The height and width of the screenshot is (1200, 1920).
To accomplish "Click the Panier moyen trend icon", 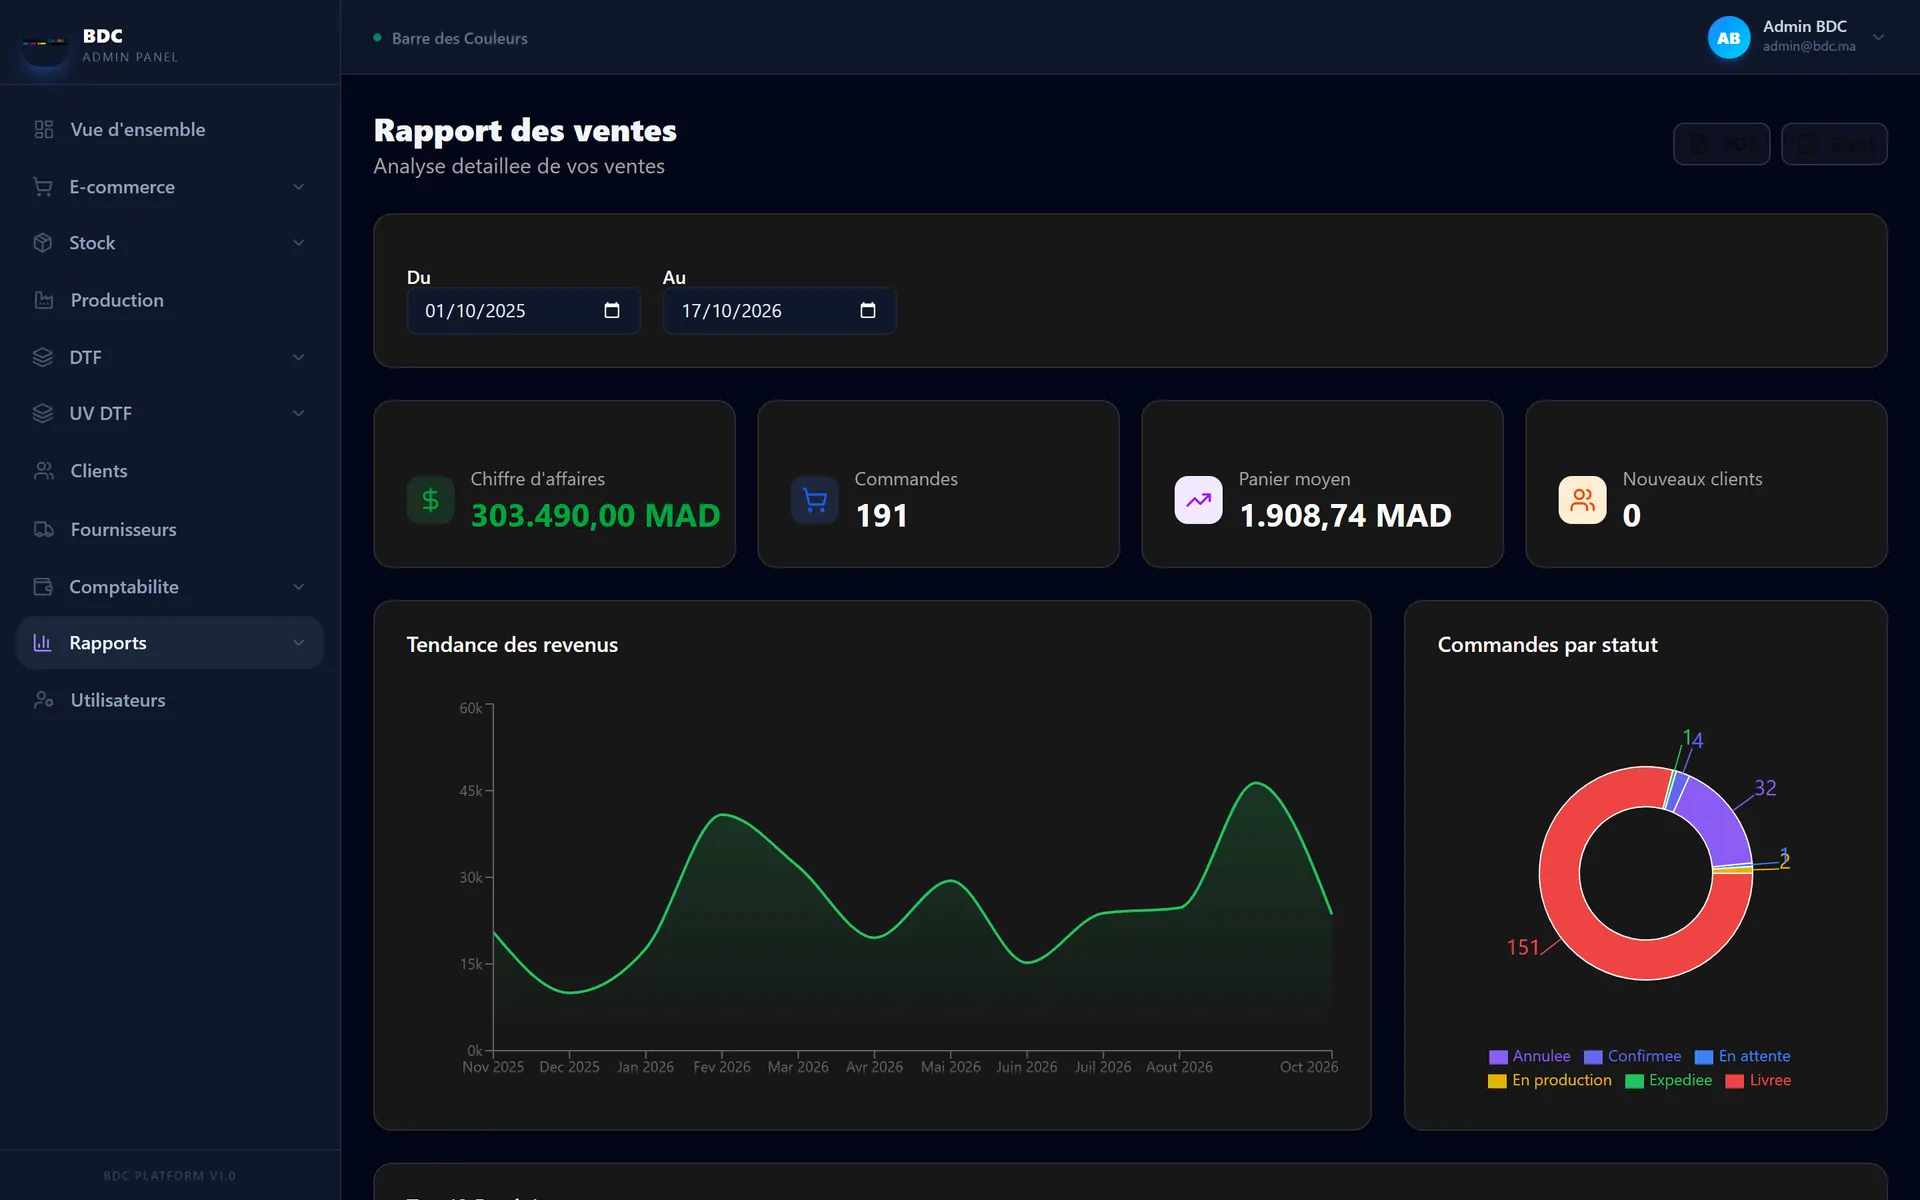I will (x=1199, y=500).
